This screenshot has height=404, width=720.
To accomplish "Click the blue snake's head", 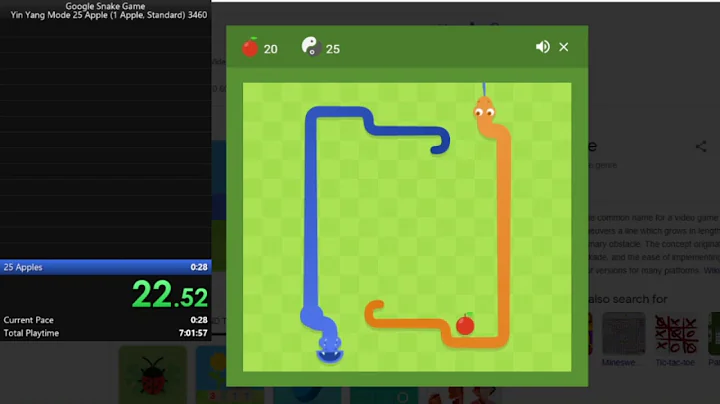I will [x=330, y=348].
